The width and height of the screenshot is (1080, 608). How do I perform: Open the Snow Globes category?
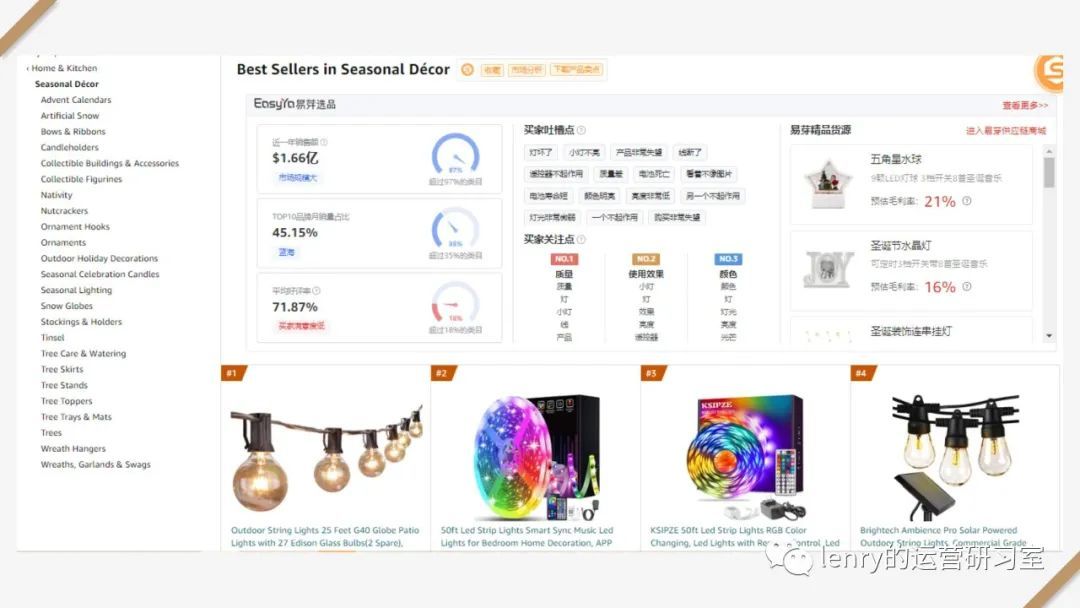pyautogui.click(x=67, y=306)
